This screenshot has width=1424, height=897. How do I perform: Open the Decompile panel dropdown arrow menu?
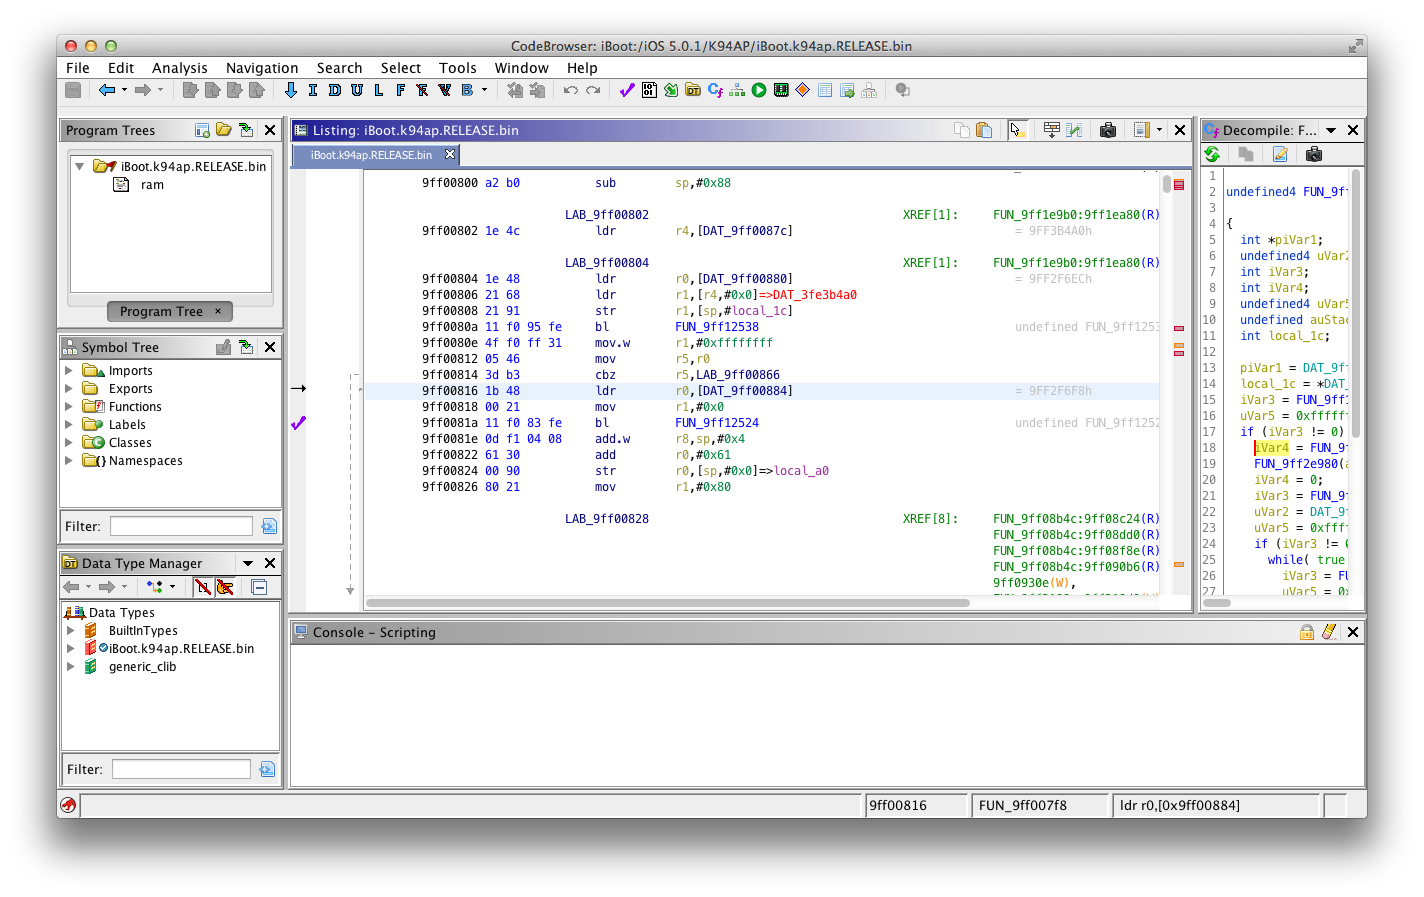(1331, 130)
